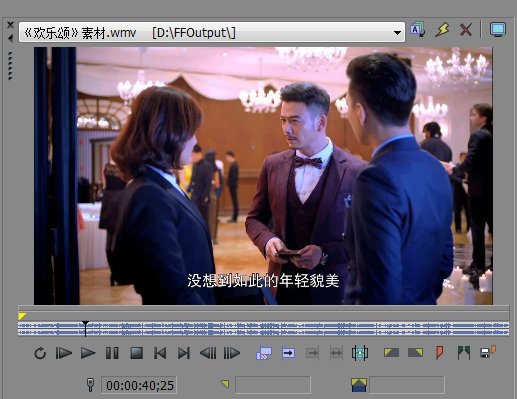Insert a region with the green flags icon
Image resolution: width=517 pixels, height=399 pixels.
point(464,353)
